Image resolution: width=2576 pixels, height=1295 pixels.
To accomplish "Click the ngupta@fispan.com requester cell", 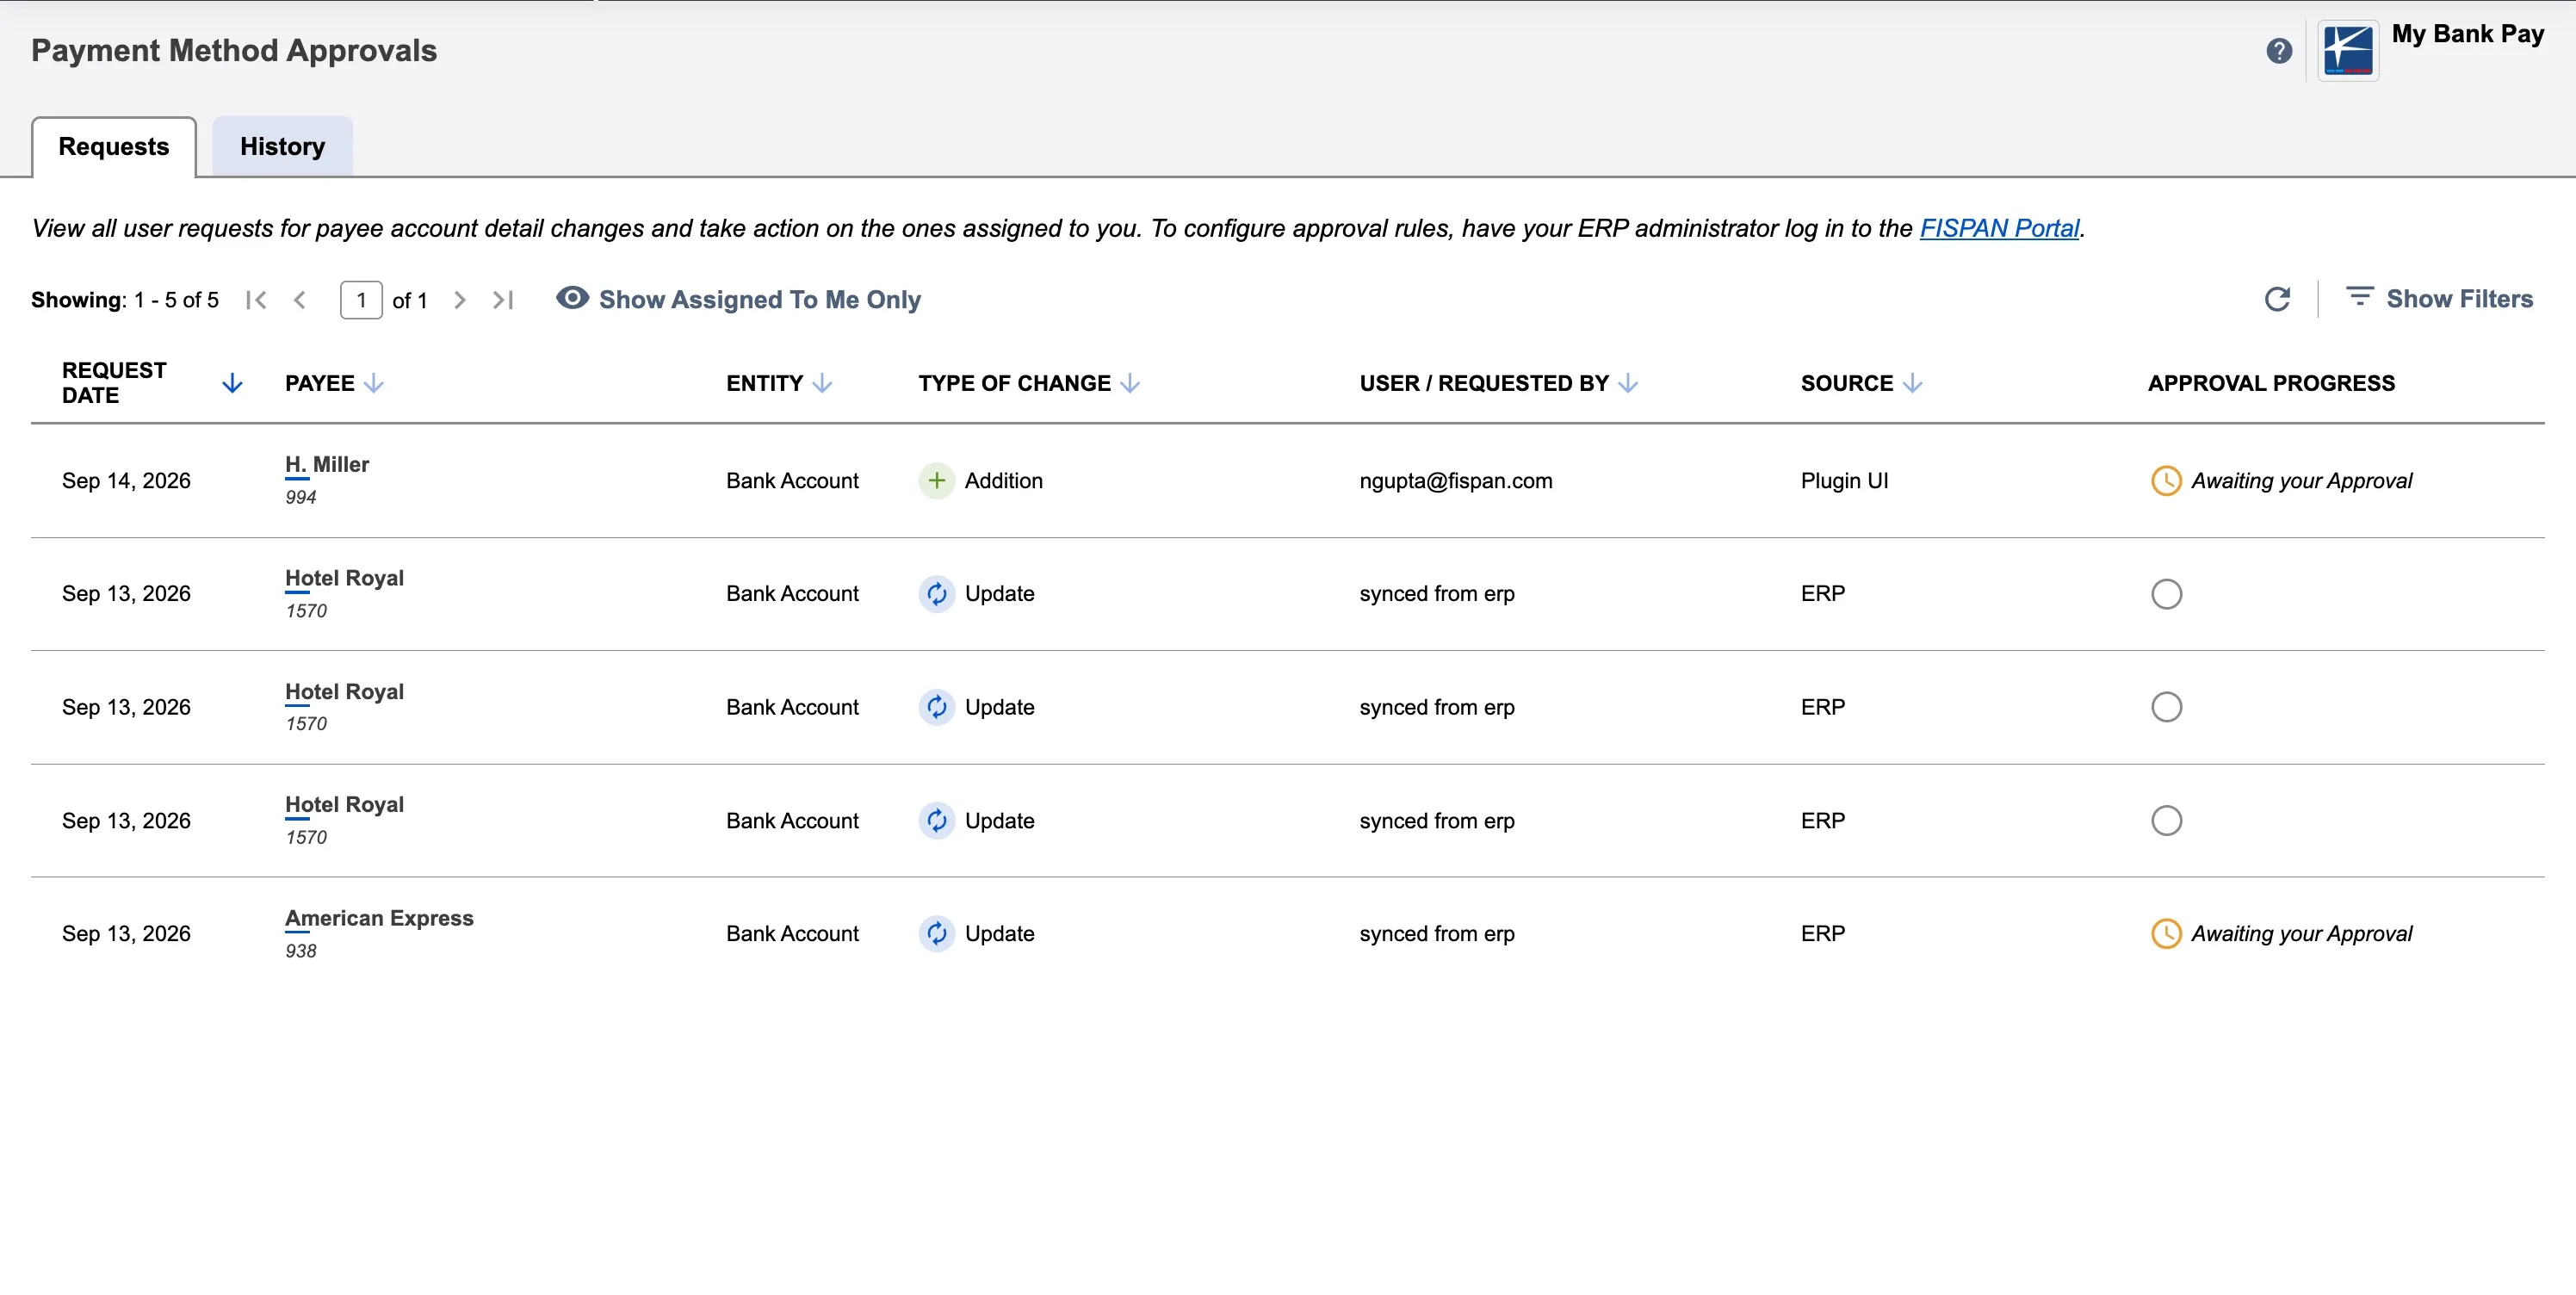I will point(1455,481).
